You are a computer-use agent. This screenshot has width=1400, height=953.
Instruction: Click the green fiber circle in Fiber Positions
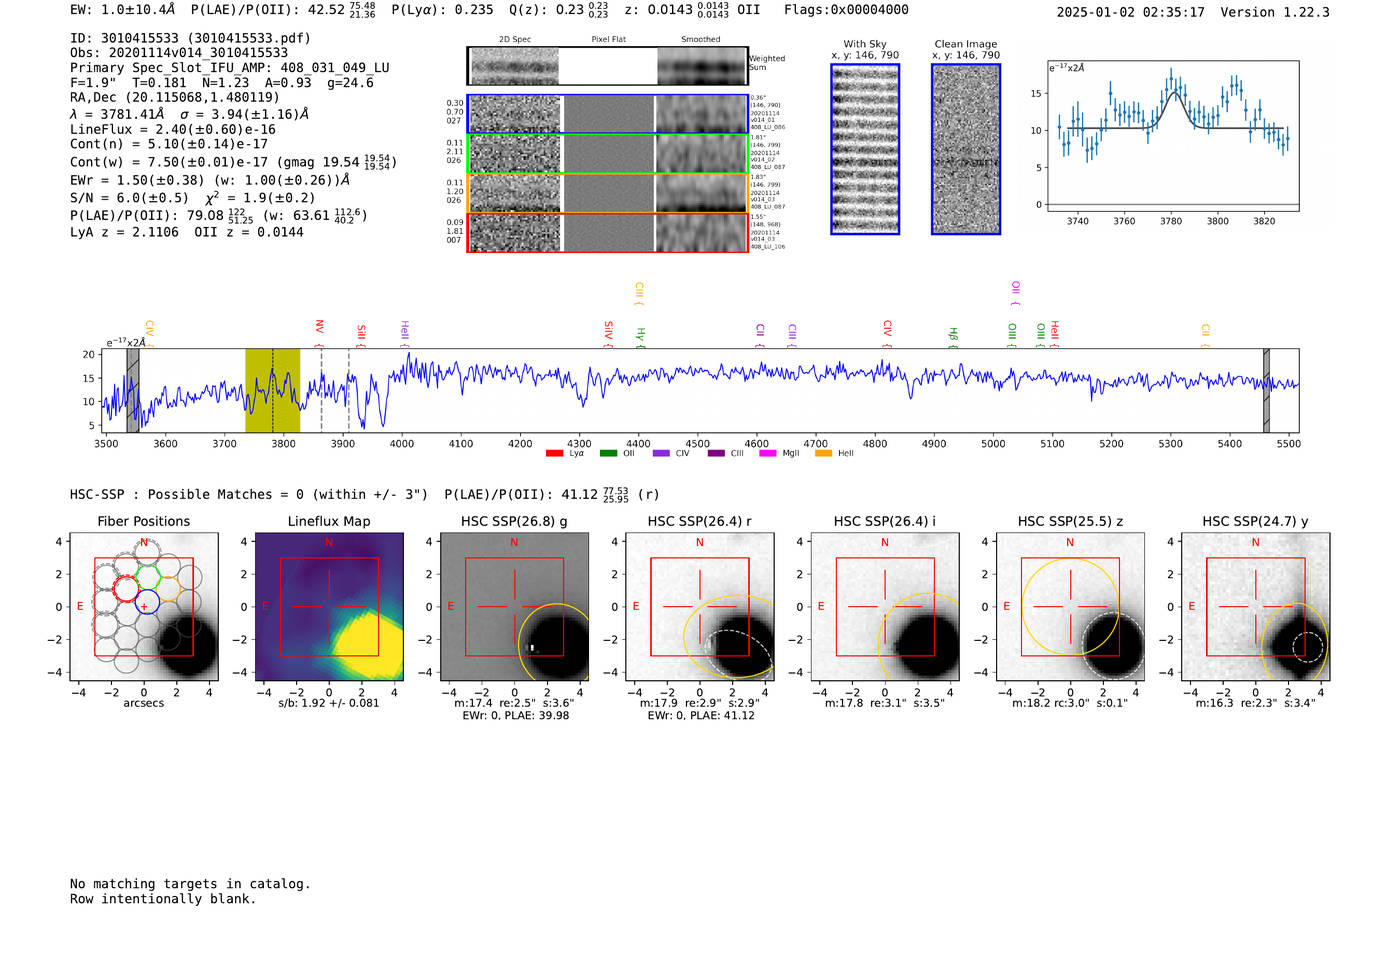pos(148,577)
